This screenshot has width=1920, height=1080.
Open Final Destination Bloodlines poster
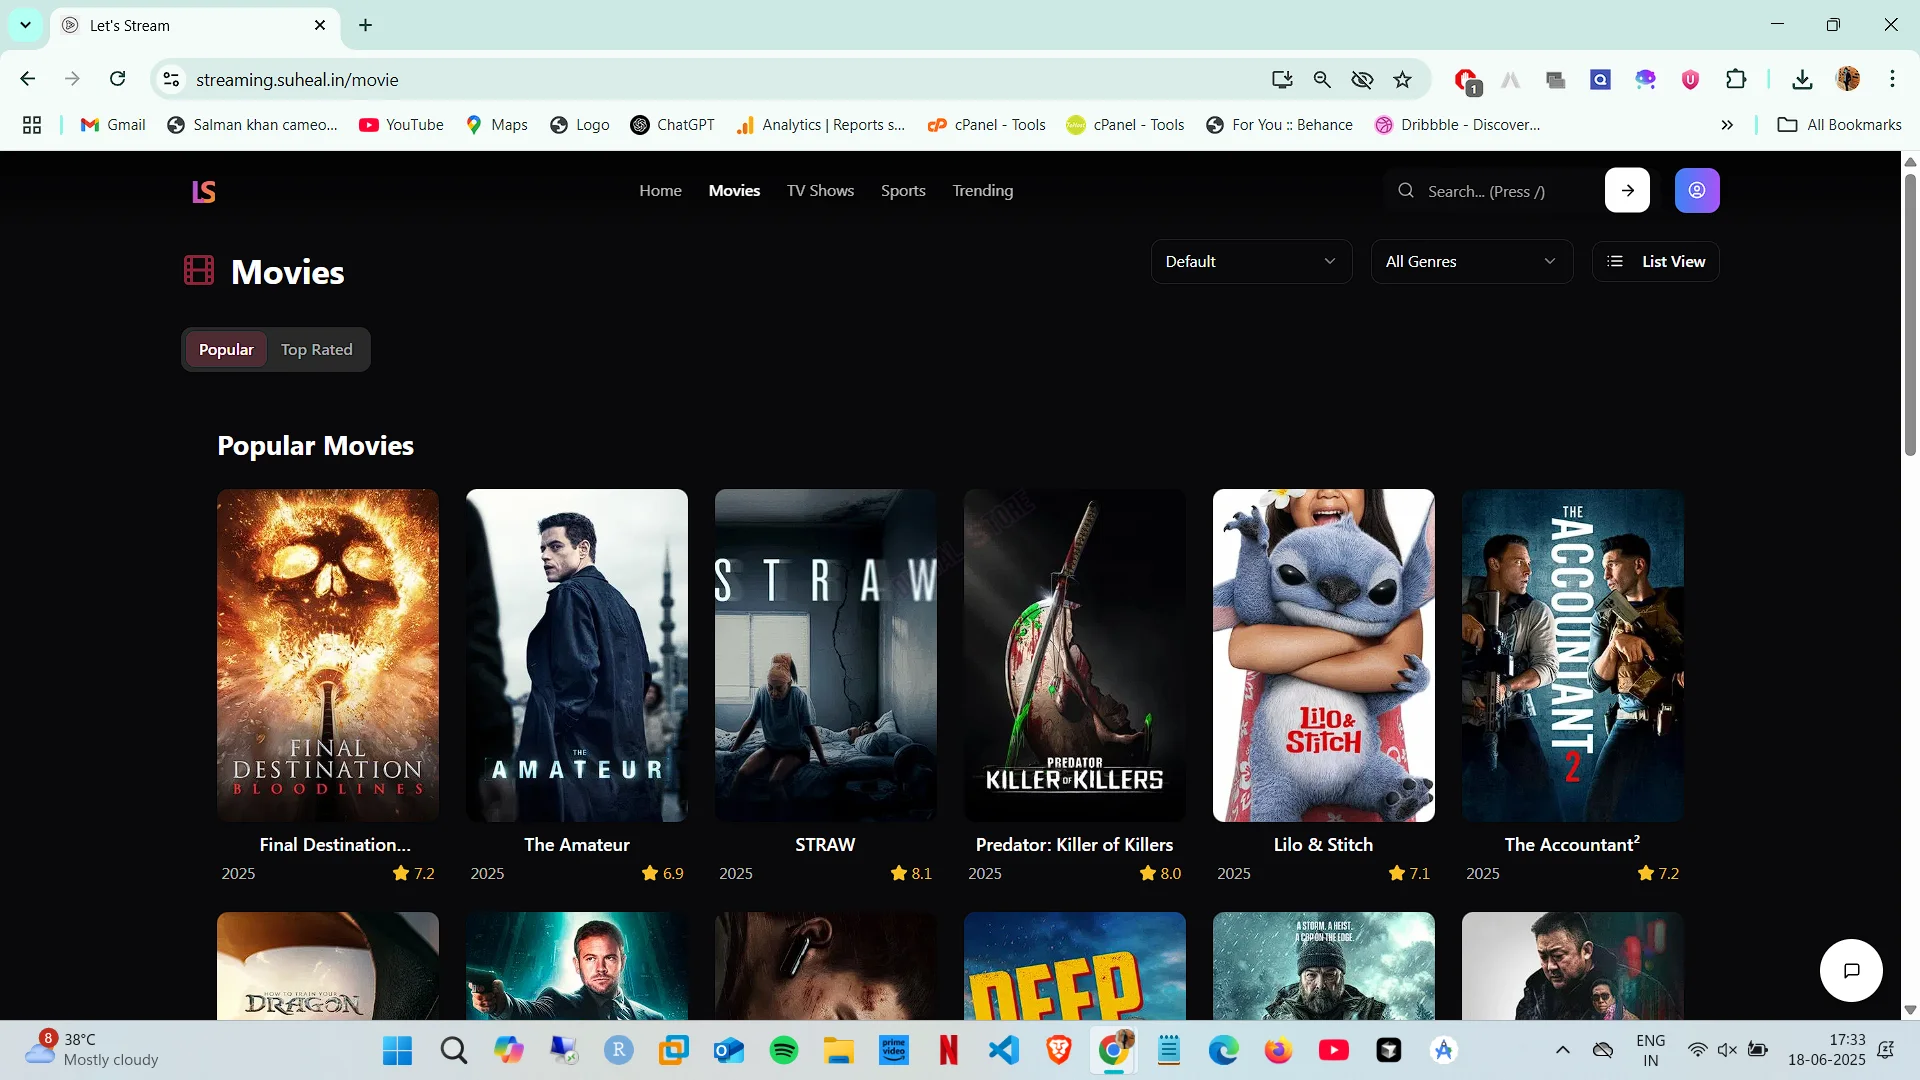[x=328, y=655]
